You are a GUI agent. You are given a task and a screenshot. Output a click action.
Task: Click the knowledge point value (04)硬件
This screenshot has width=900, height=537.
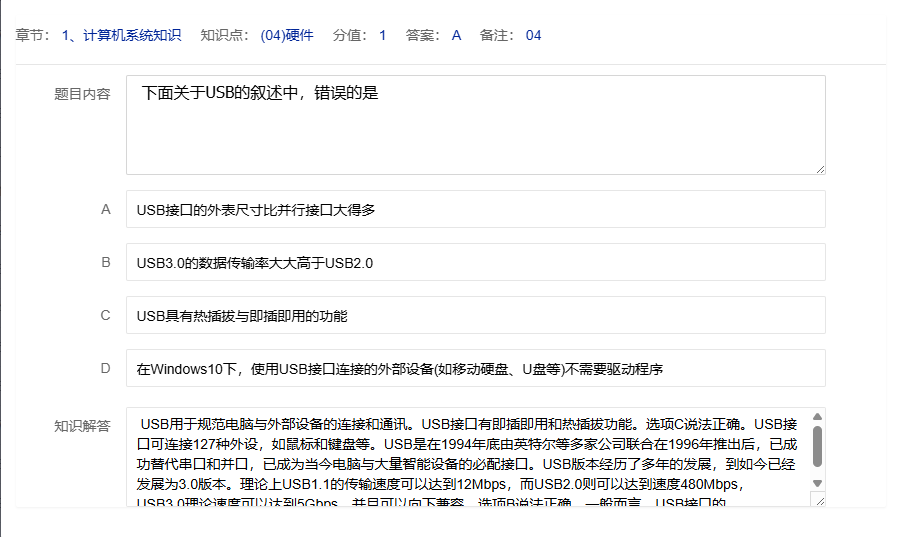point(287,35)
